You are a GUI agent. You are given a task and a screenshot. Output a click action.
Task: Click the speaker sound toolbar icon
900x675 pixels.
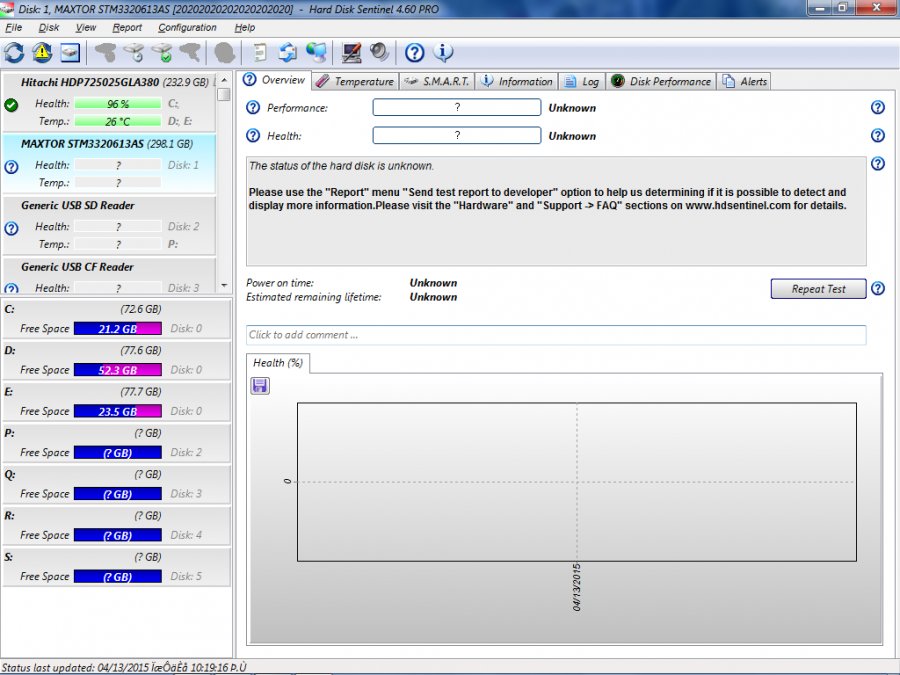[379, 53]
